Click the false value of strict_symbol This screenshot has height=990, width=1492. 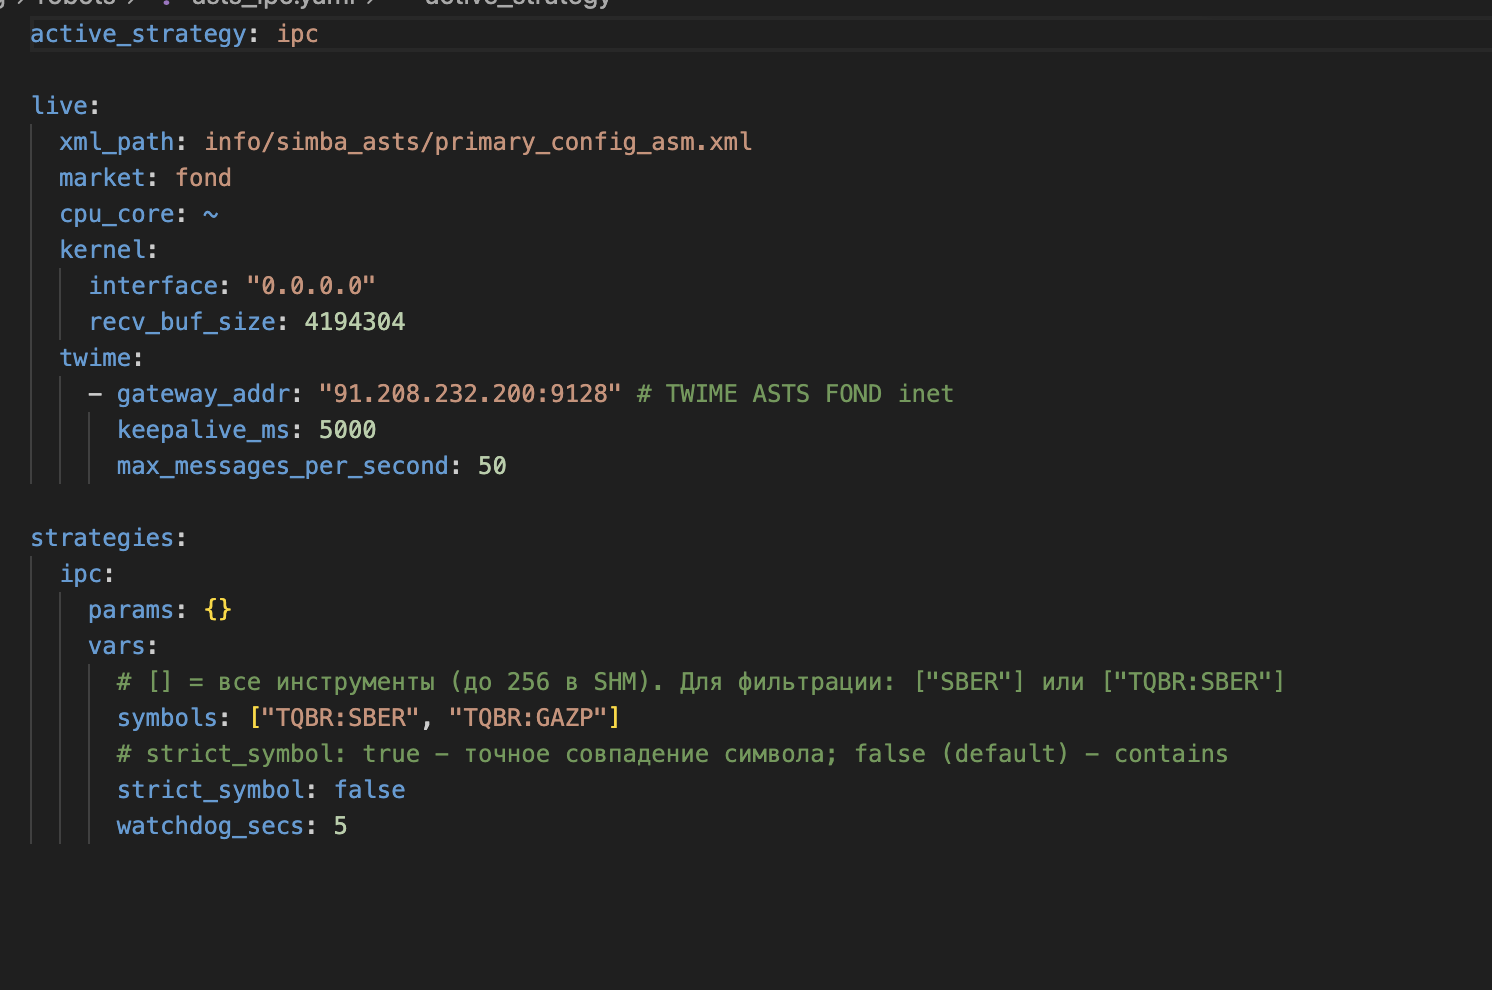tap(369, 790)
